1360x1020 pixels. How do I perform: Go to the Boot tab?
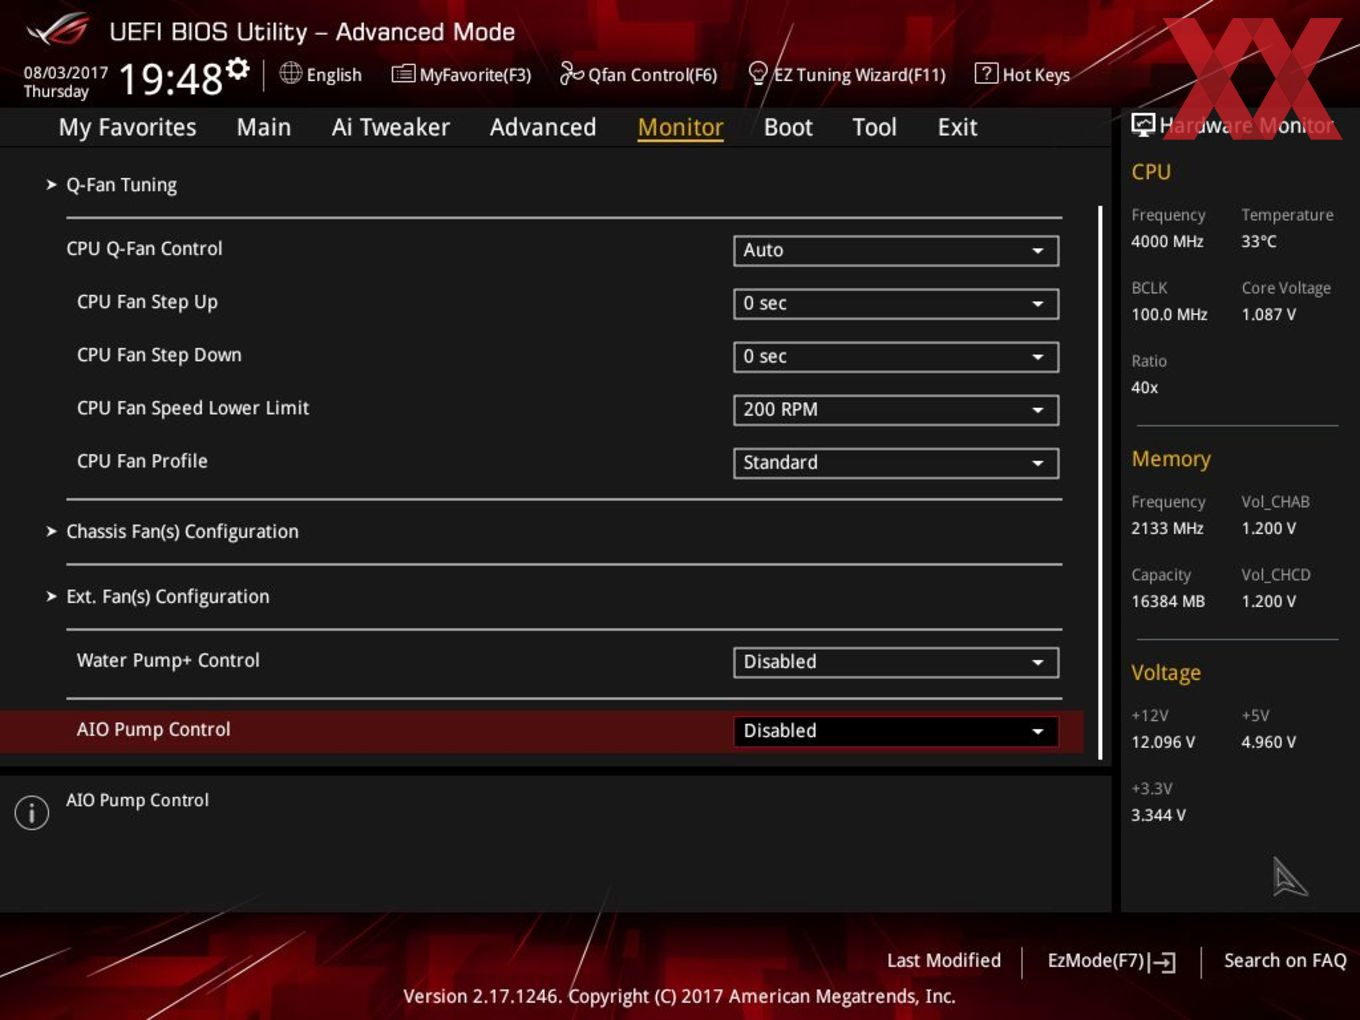coord(788,127)
